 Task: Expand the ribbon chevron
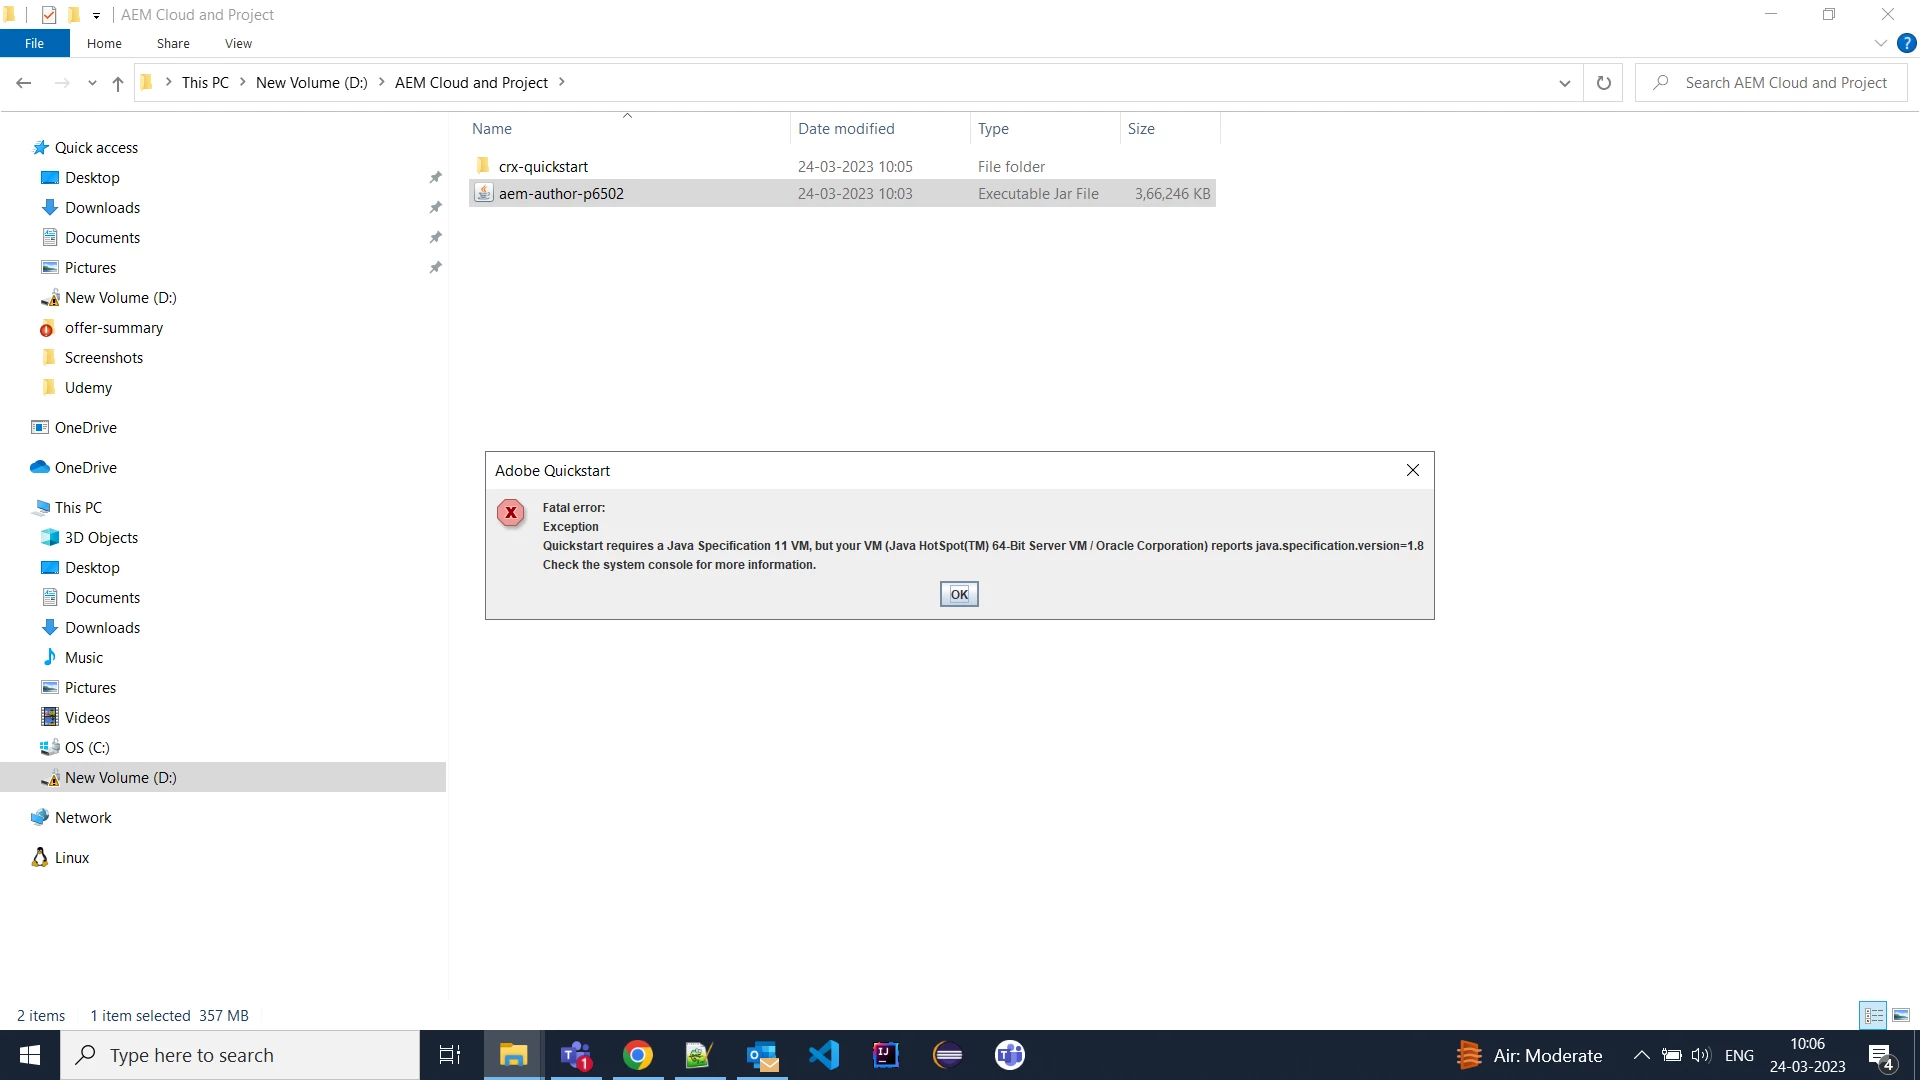[x=1880, y=43]
